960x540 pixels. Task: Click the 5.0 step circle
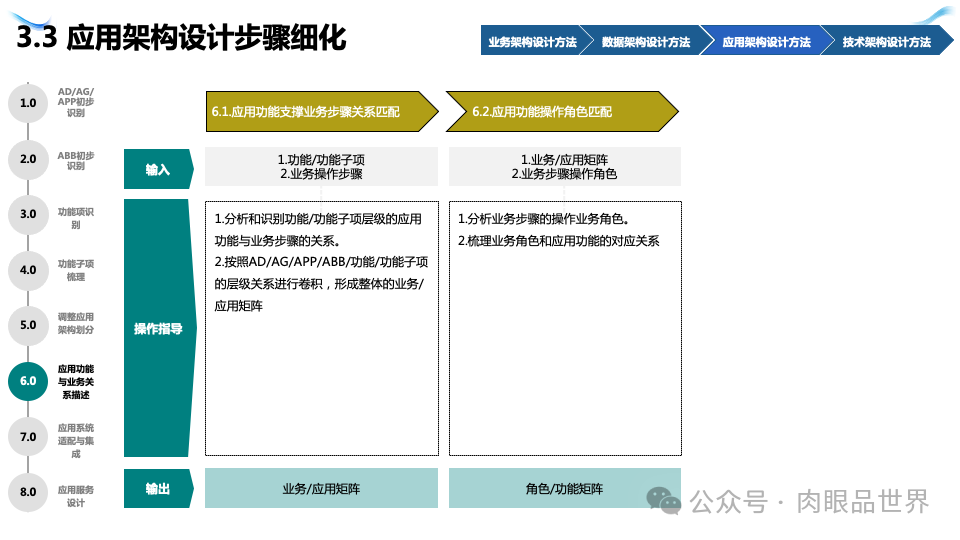(x=28, y=325)
